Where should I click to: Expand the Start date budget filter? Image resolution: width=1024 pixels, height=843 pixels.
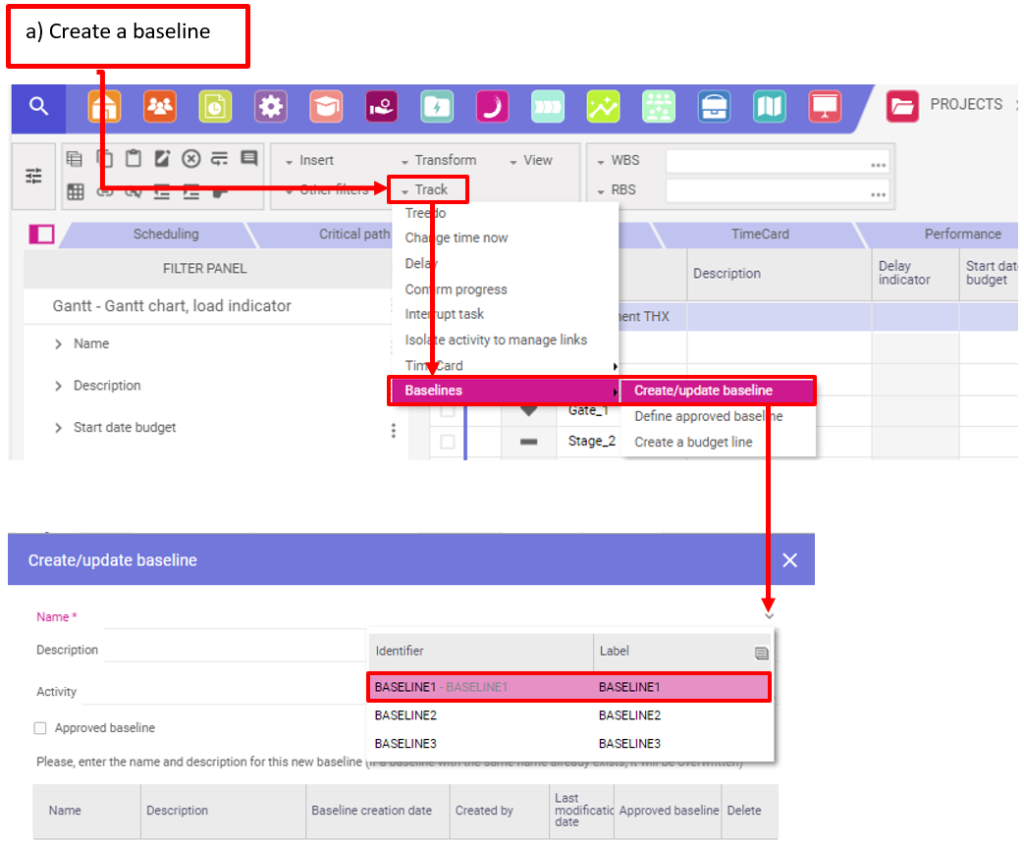(x=59, y=428)
